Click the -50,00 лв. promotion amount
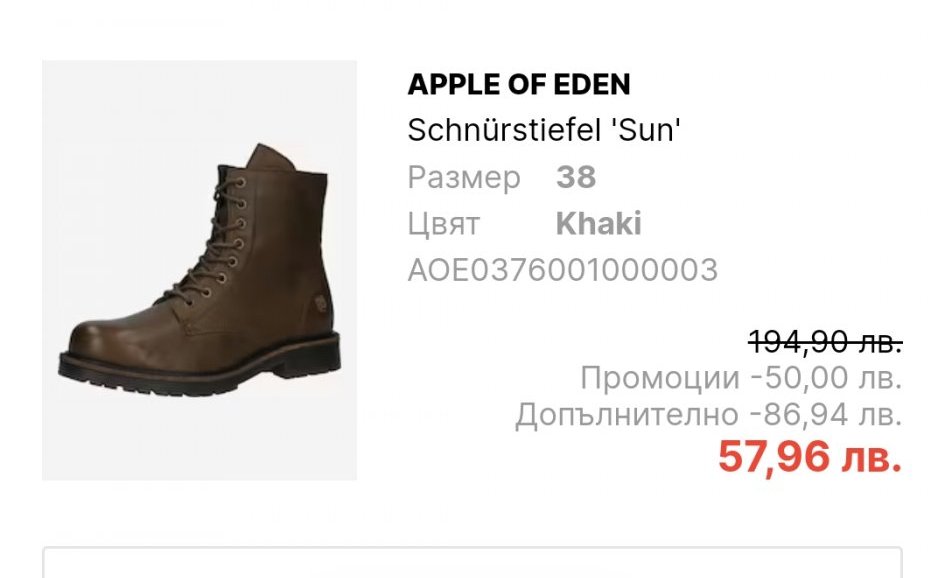944x578 pixels. tap(827, 378)
